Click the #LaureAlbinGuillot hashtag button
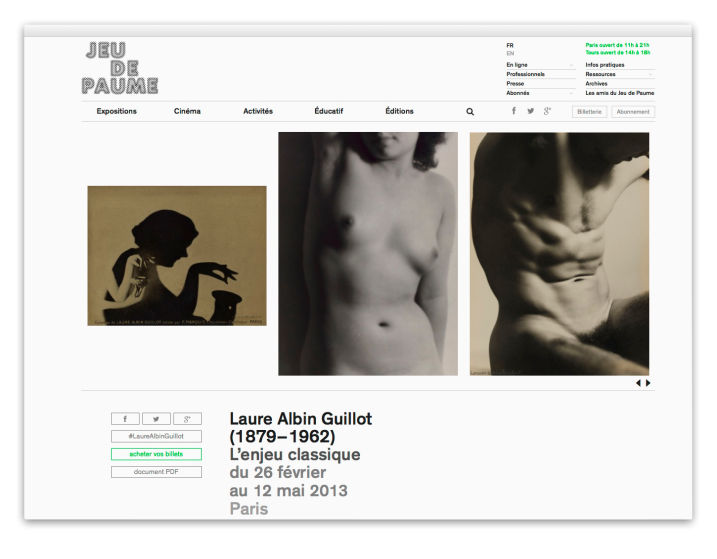Screen dimensions: 717x559 coord(156,436)
